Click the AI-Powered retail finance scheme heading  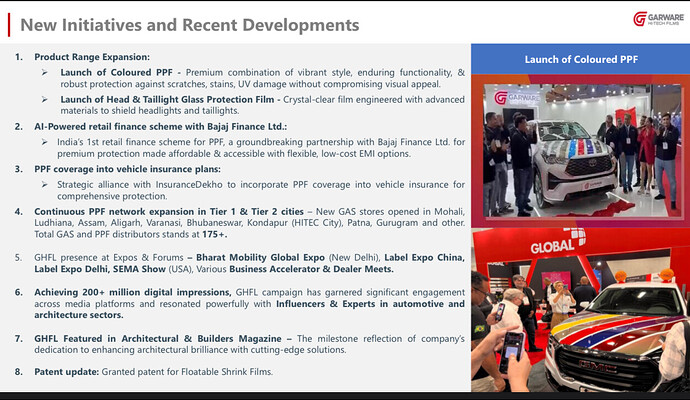tap(160, 127)
